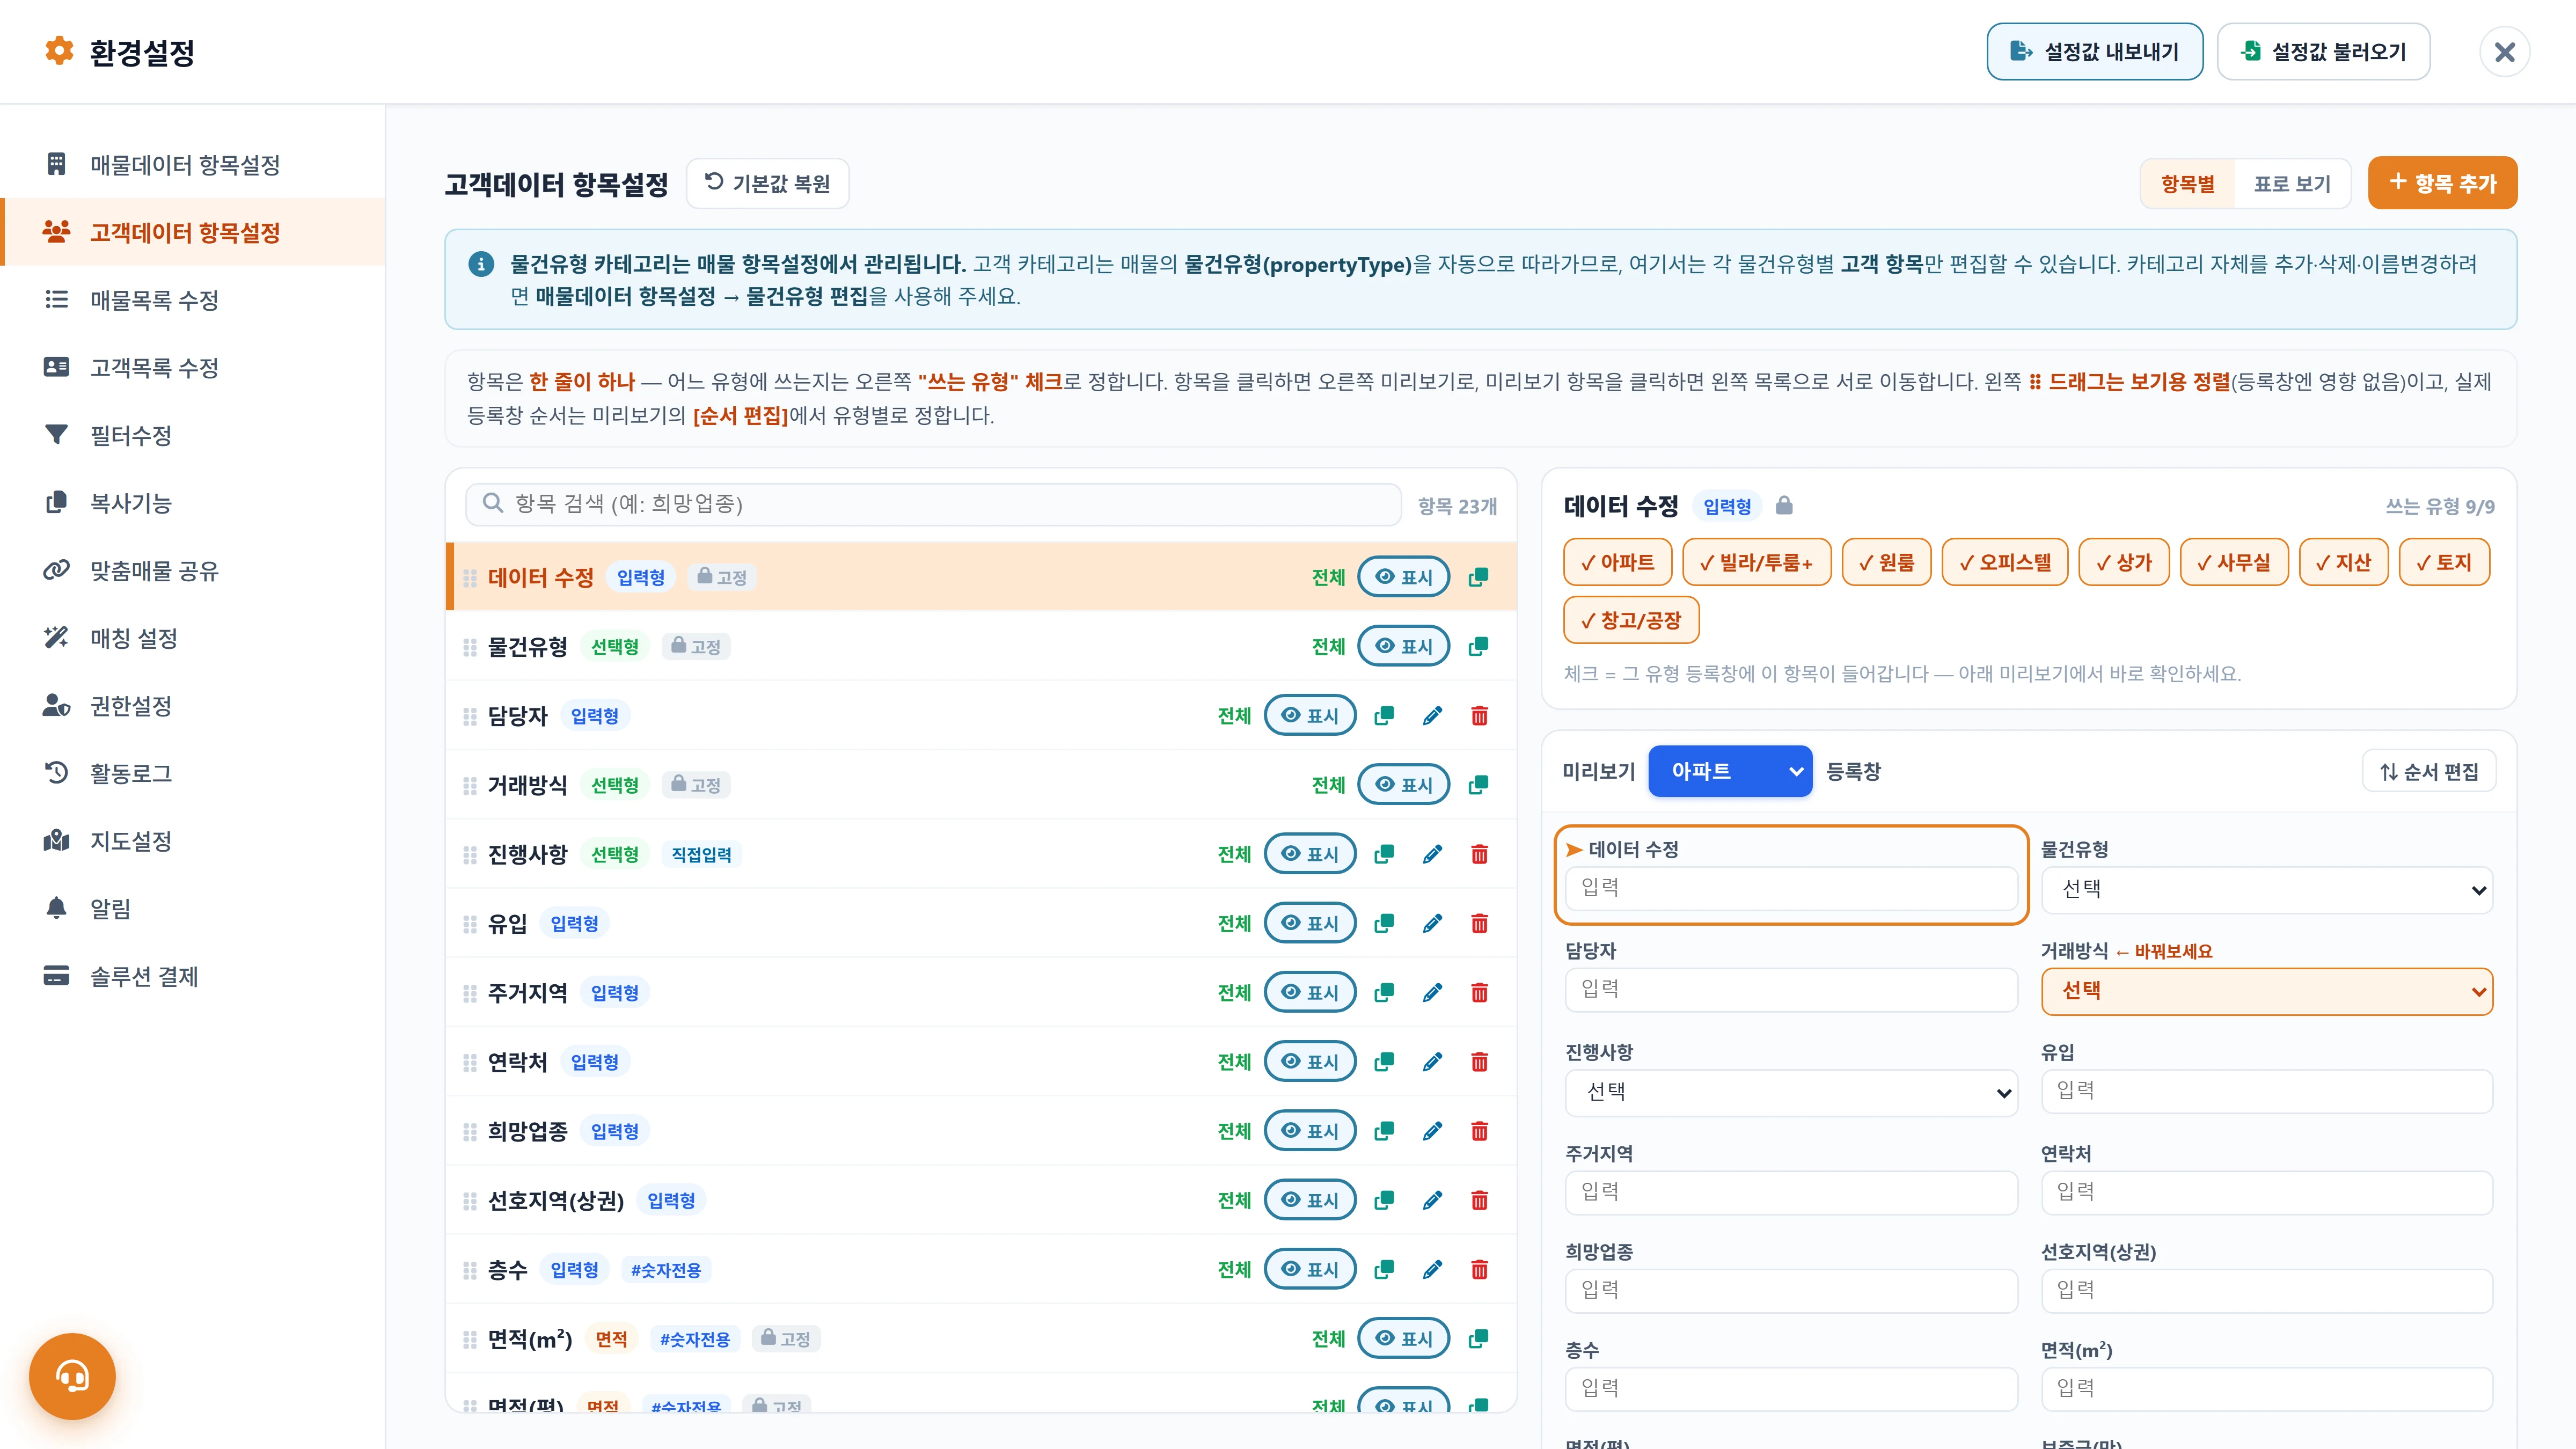
Task: Open 알림 in sidebar
Action: (x=193, y=908)
